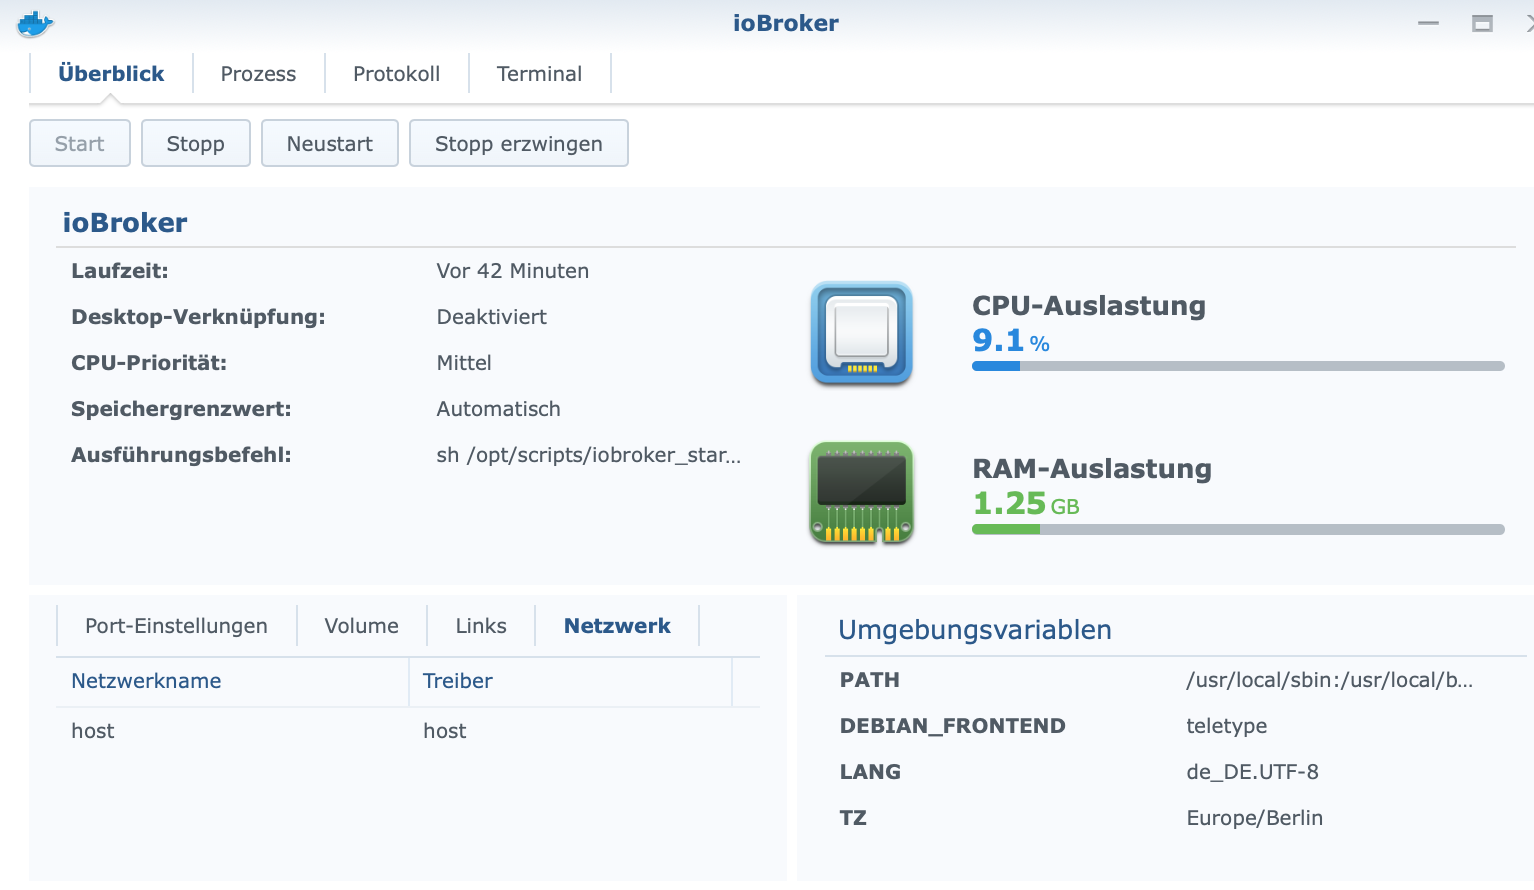Click the Umgebungsvariablen heading
This screenshot has height=890, width=1534.
975,630
